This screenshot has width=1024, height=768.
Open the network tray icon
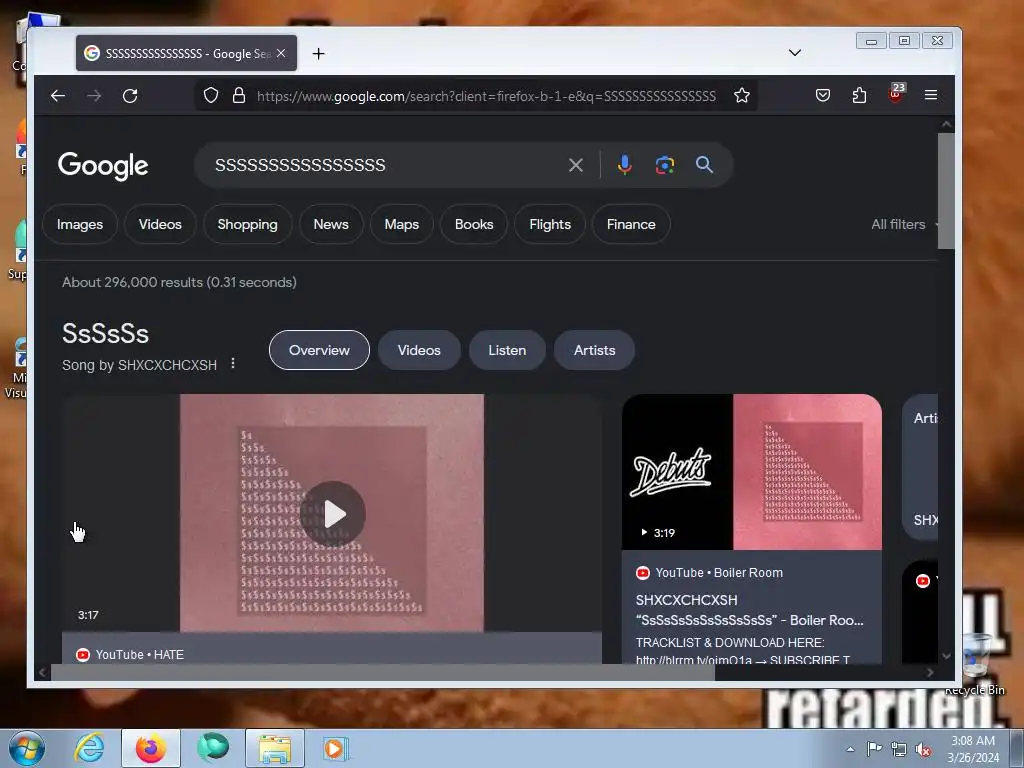click(899, 749)
